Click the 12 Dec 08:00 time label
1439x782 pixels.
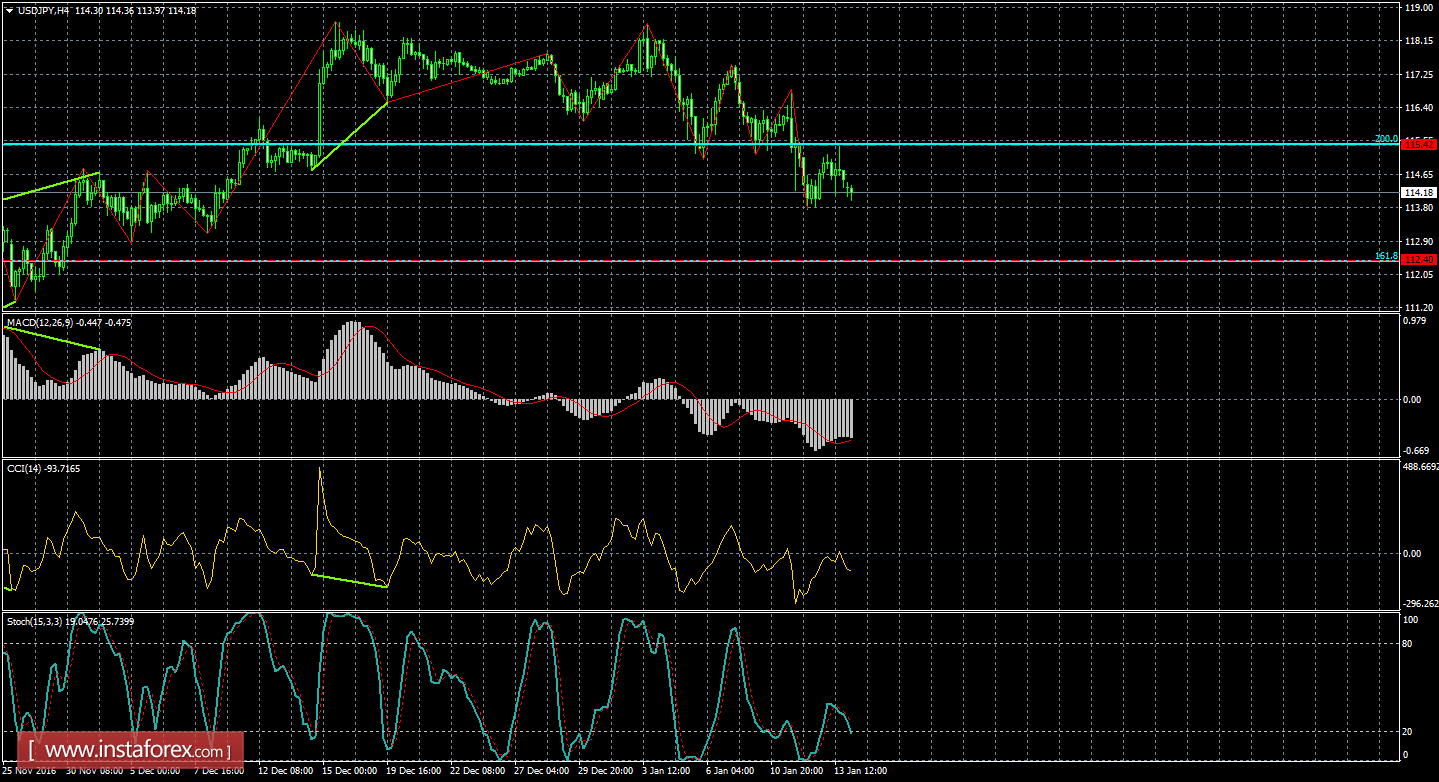(288, 772)
